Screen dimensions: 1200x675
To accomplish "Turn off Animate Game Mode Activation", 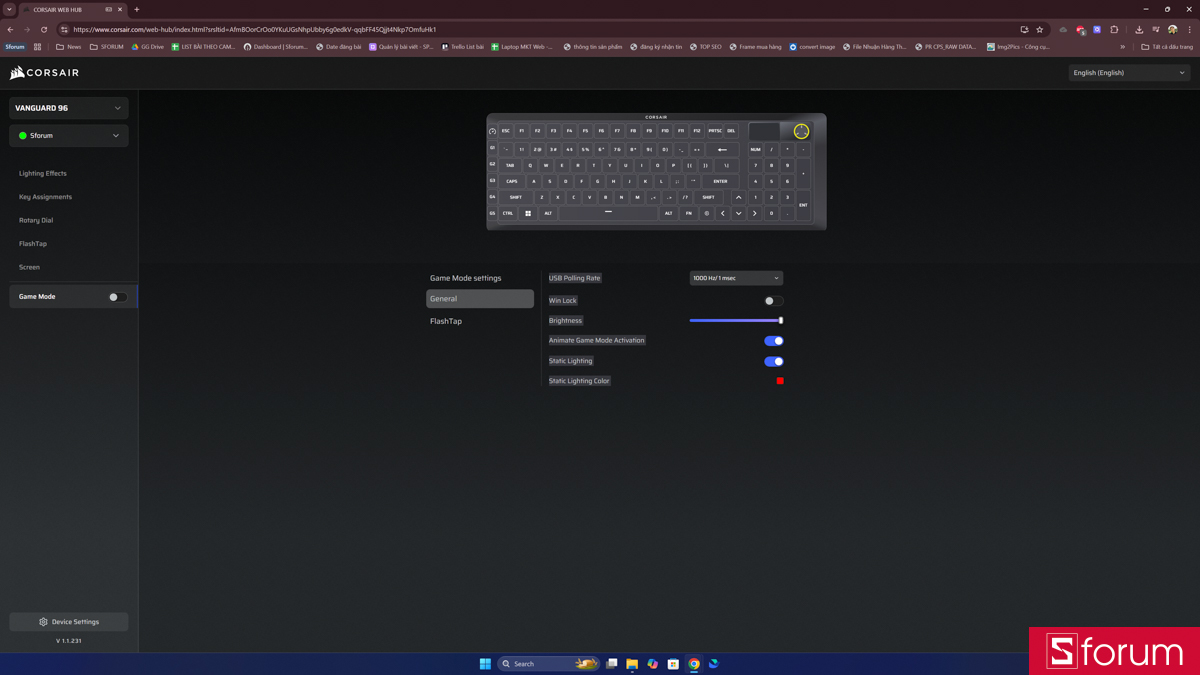I will (773, 341).
